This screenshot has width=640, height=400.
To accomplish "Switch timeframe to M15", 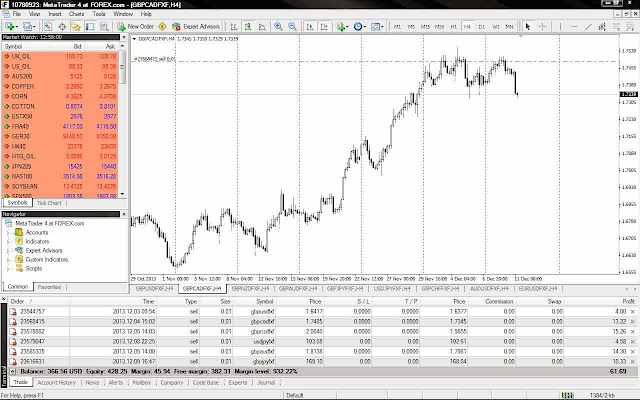I will pos(425,27).
